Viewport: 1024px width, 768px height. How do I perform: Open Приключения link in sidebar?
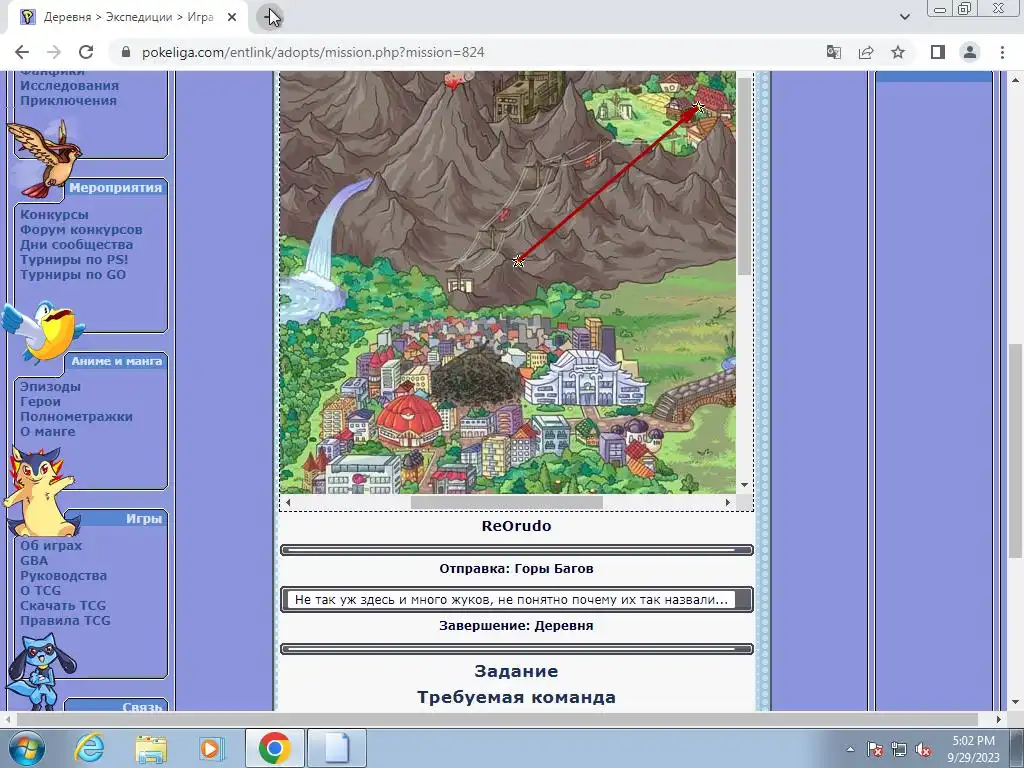point(69,101)
